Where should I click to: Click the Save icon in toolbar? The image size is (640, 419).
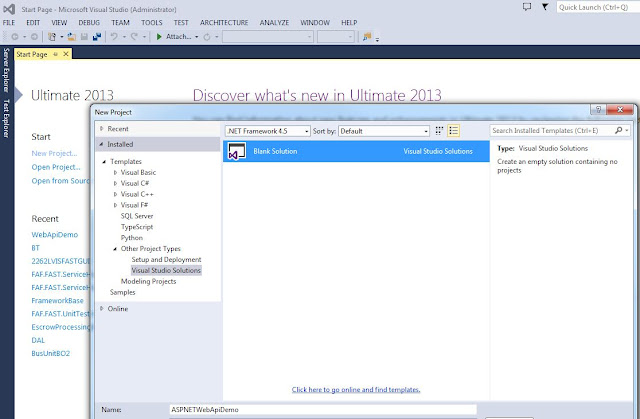(84, 37)
